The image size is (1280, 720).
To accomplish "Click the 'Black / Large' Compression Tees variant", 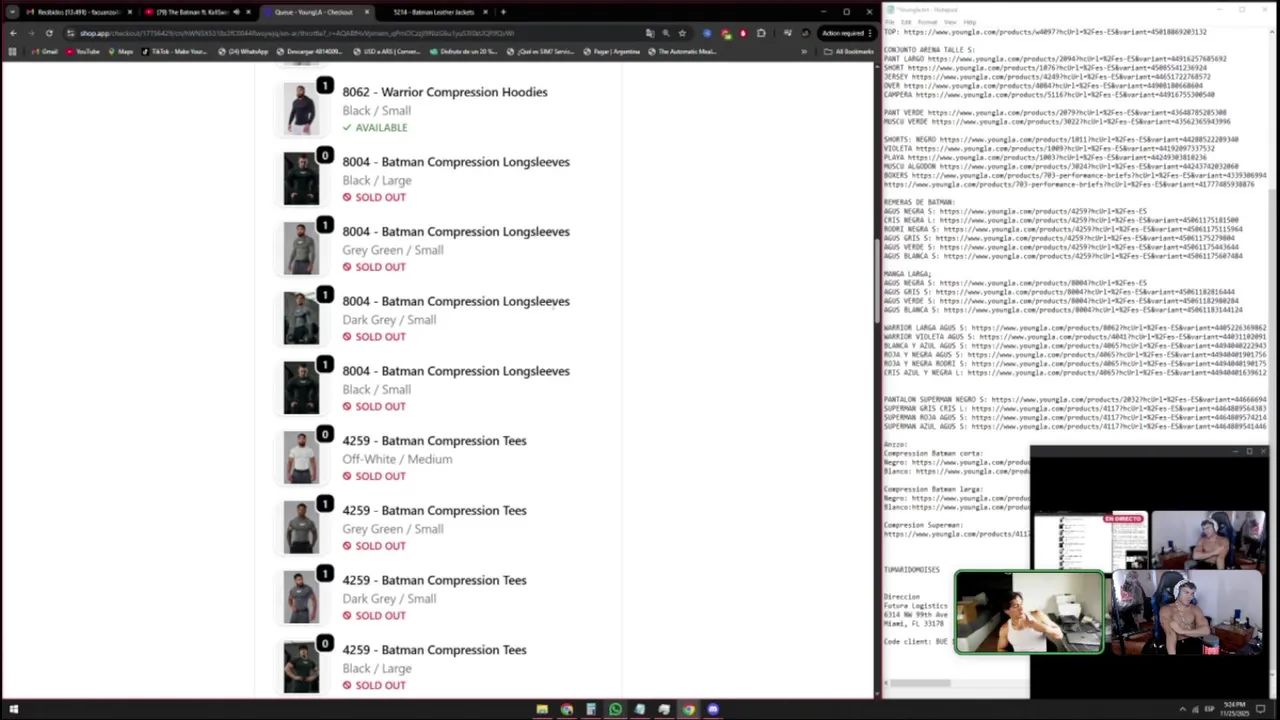I will (377, 668).
